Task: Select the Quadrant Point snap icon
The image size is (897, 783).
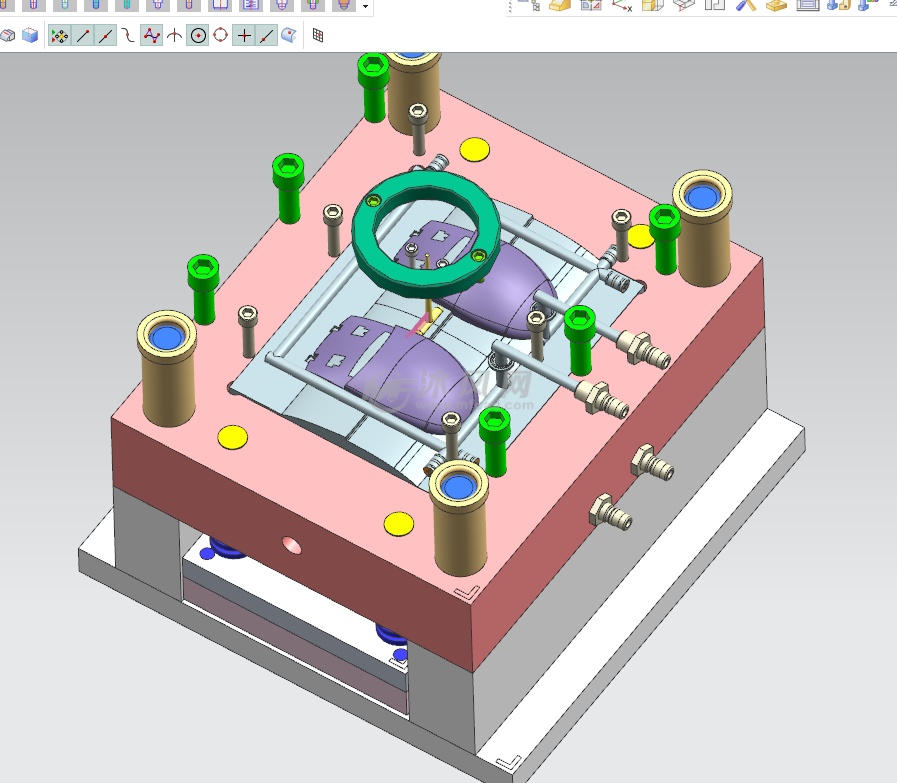Action: coord(220,36)
